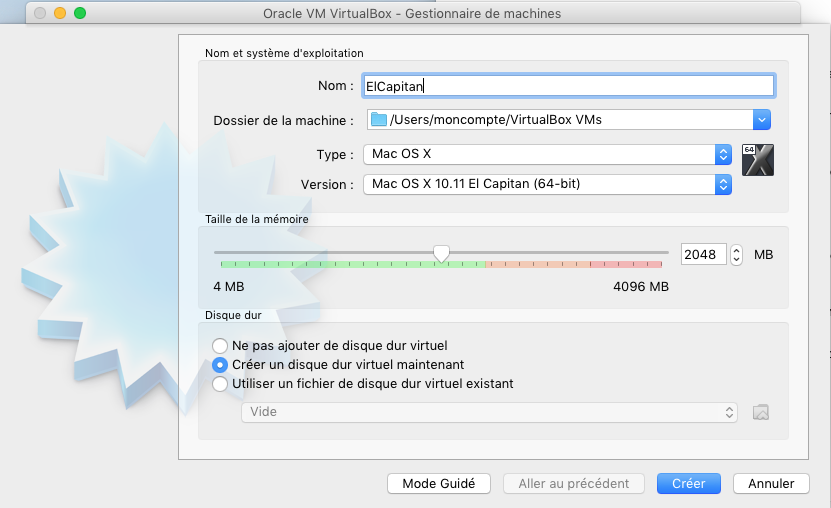This screenshot has width=831, height=508.
Task: Click the Mac OS X 64-bit OS icon
Action: (758, 160)
